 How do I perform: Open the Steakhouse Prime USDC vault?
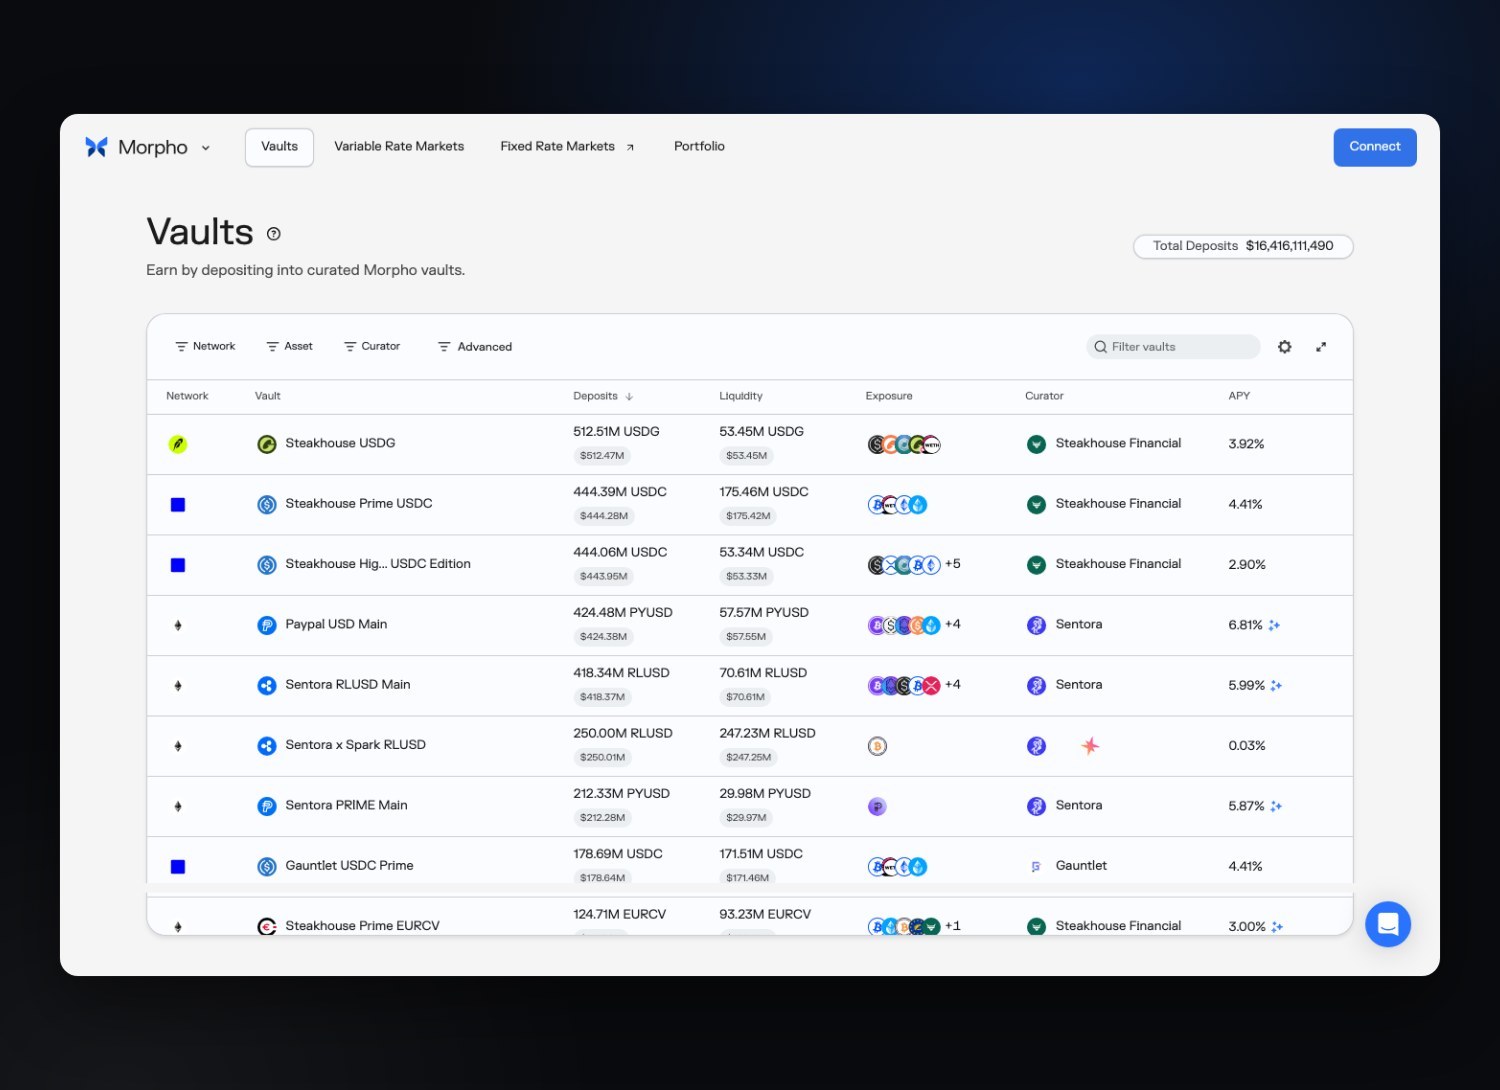(x=359, y=504)
